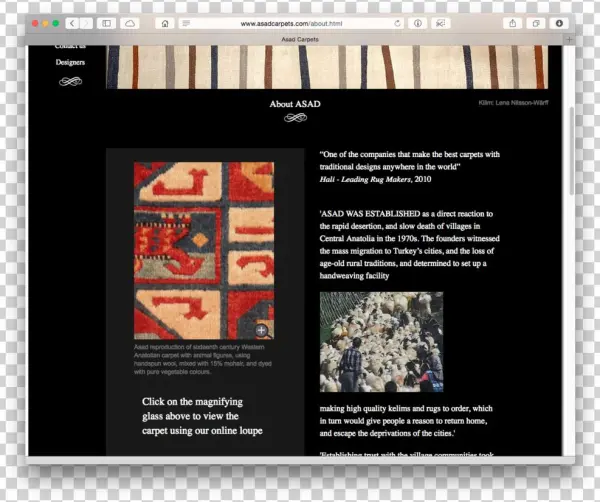Click the sheep flock photograph
Screen dimensions: 600x502
click(x=382, y=342)
